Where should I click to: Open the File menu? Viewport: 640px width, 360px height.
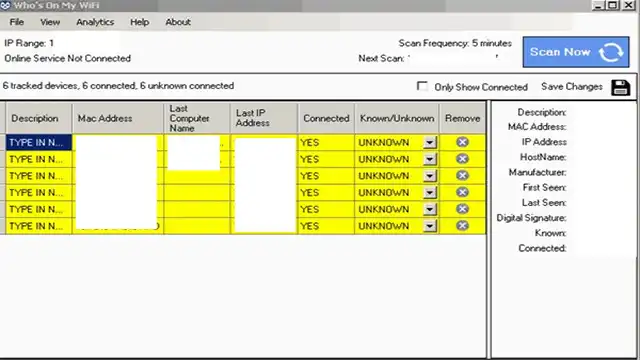[16, 22]
